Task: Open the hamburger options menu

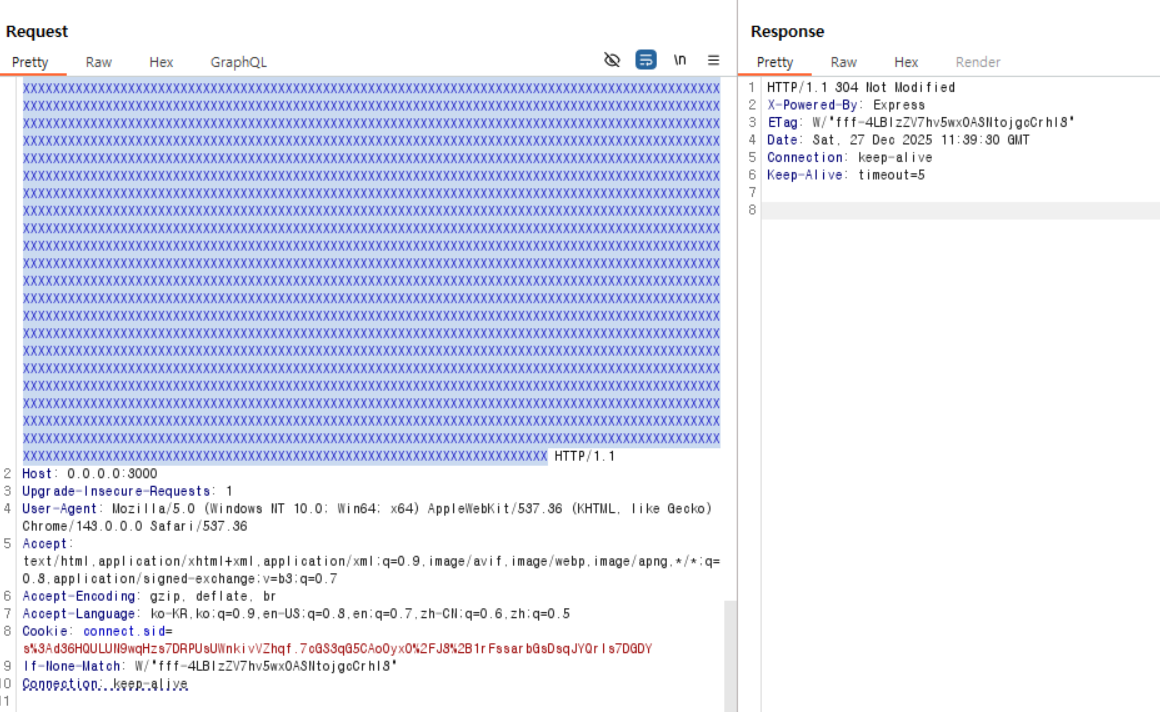Action: (x=713, y=60)
